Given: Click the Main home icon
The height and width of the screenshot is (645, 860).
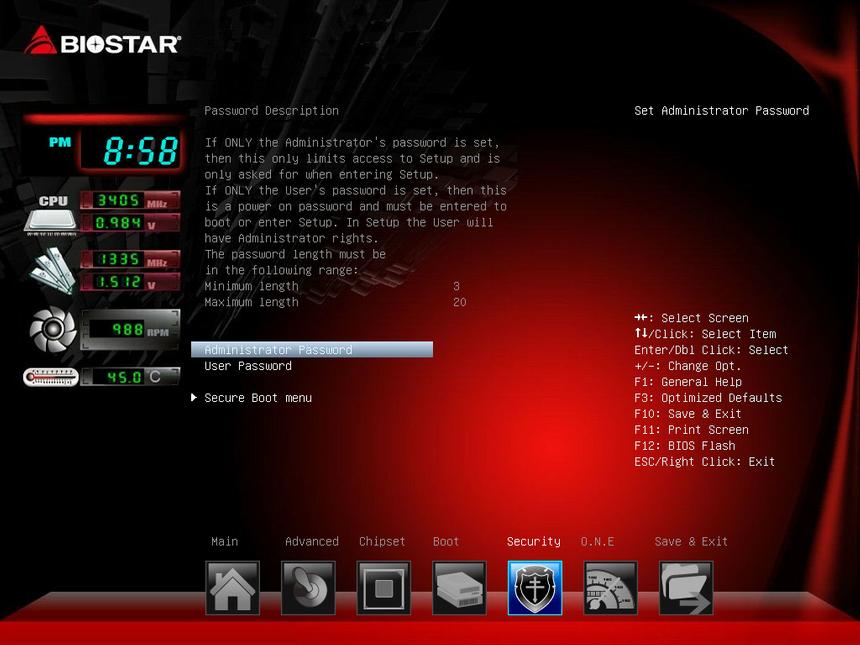Looking at the screenshot, I should click(232, 588).
